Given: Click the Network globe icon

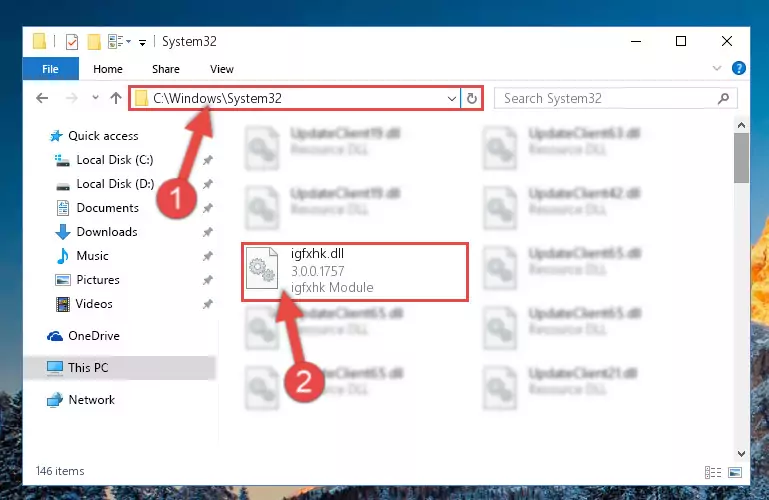Looking at the screenshot, I should [55, 400].
